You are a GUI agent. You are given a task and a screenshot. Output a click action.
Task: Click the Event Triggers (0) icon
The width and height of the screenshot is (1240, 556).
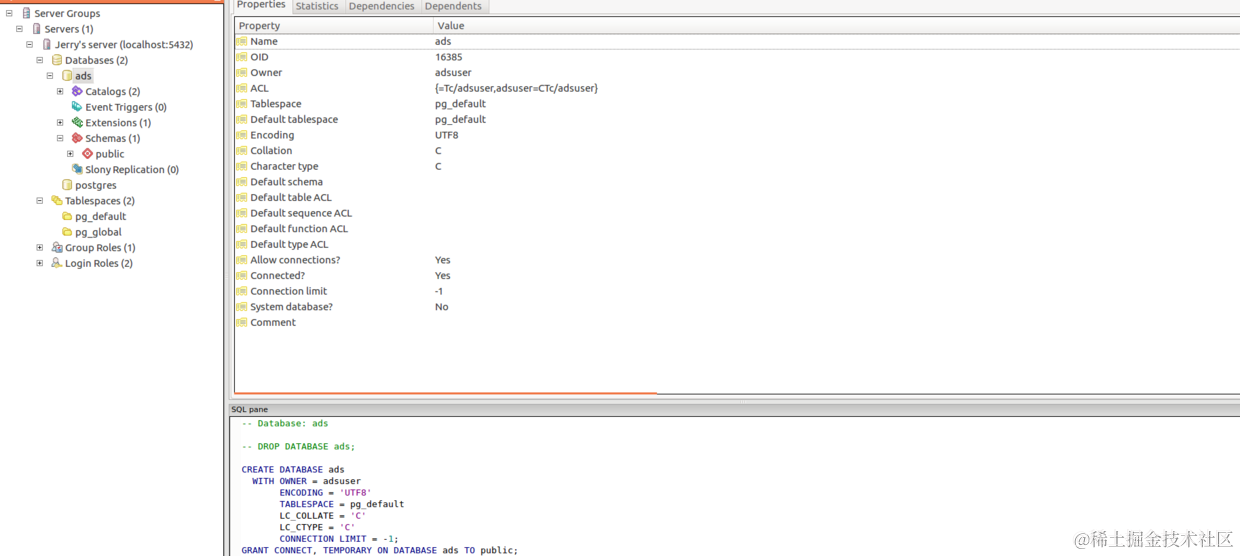77,107
